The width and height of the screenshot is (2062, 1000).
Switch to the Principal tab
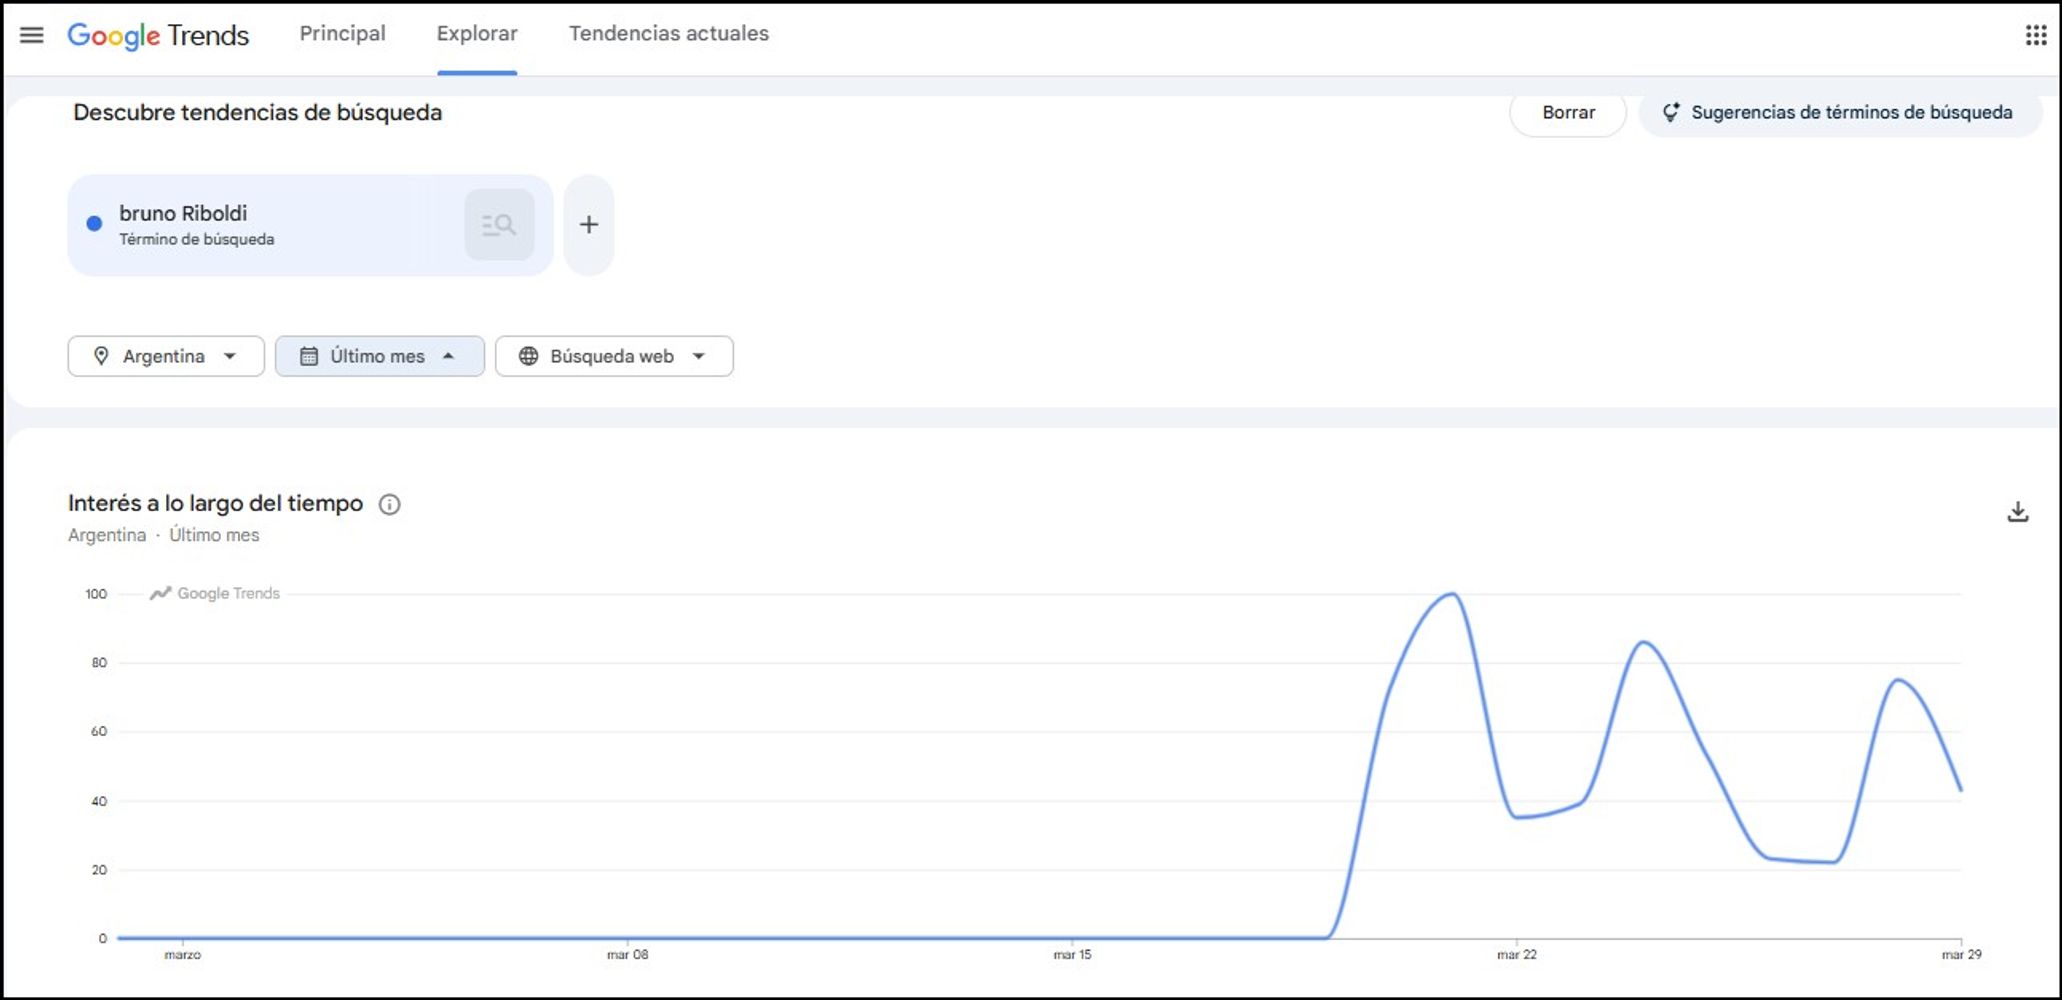pyautogui.click(x=343, y=34)
